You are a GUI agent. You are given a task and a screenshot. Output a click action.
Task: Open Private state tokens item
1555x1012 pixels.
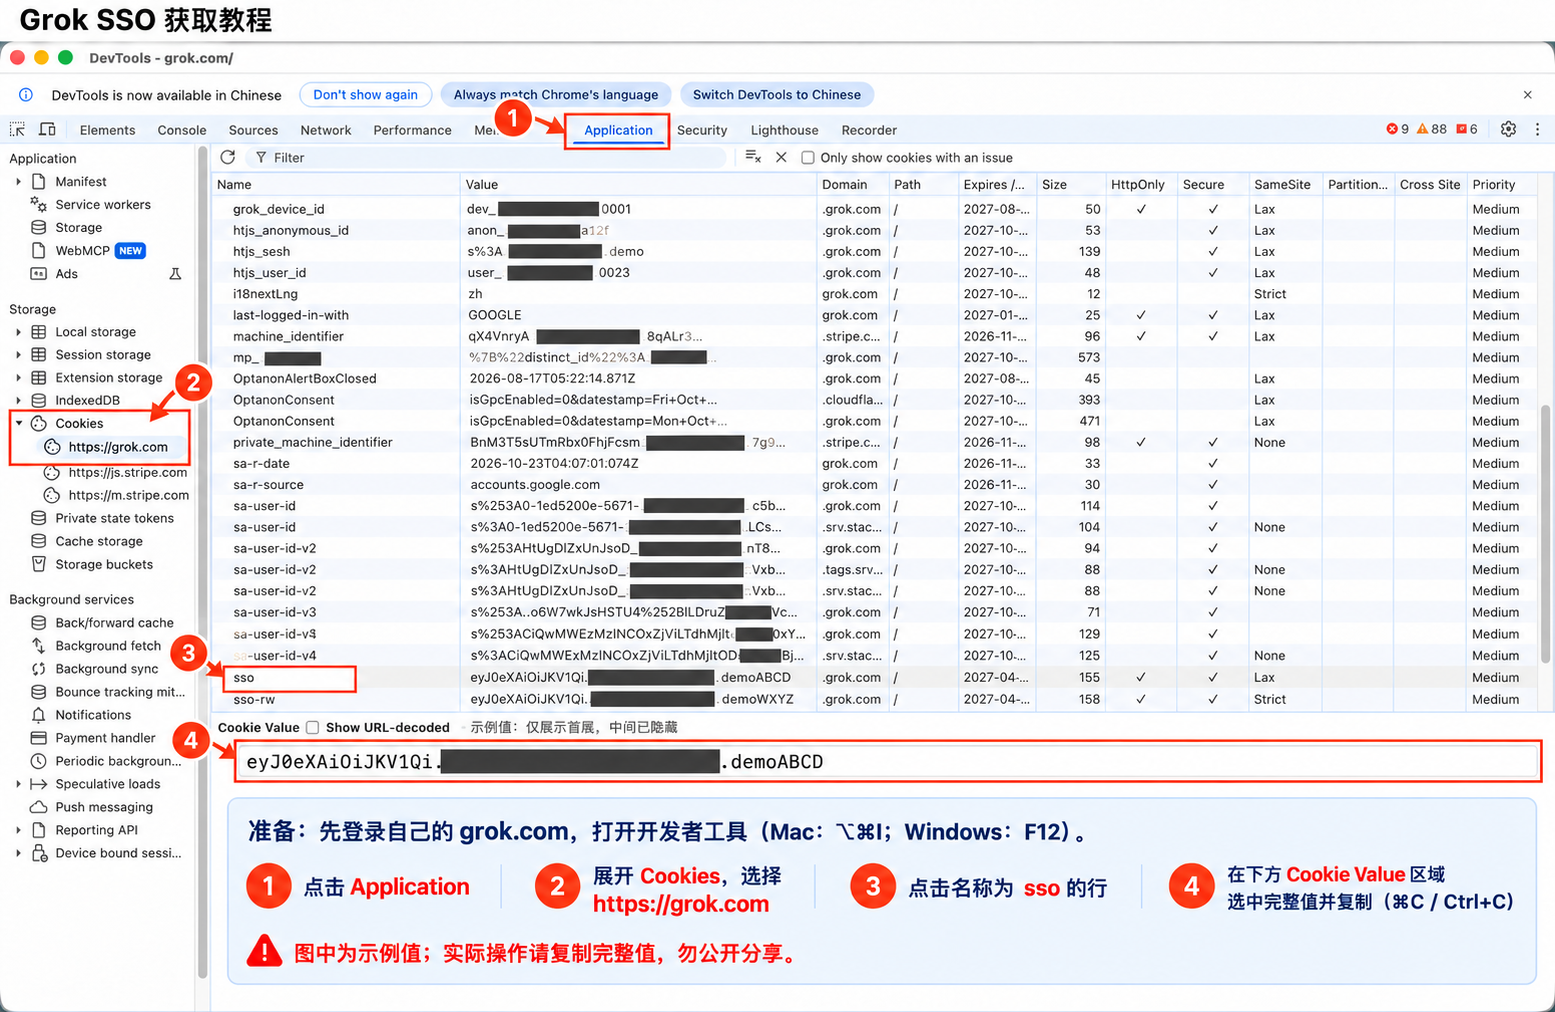tap(114, 518)
